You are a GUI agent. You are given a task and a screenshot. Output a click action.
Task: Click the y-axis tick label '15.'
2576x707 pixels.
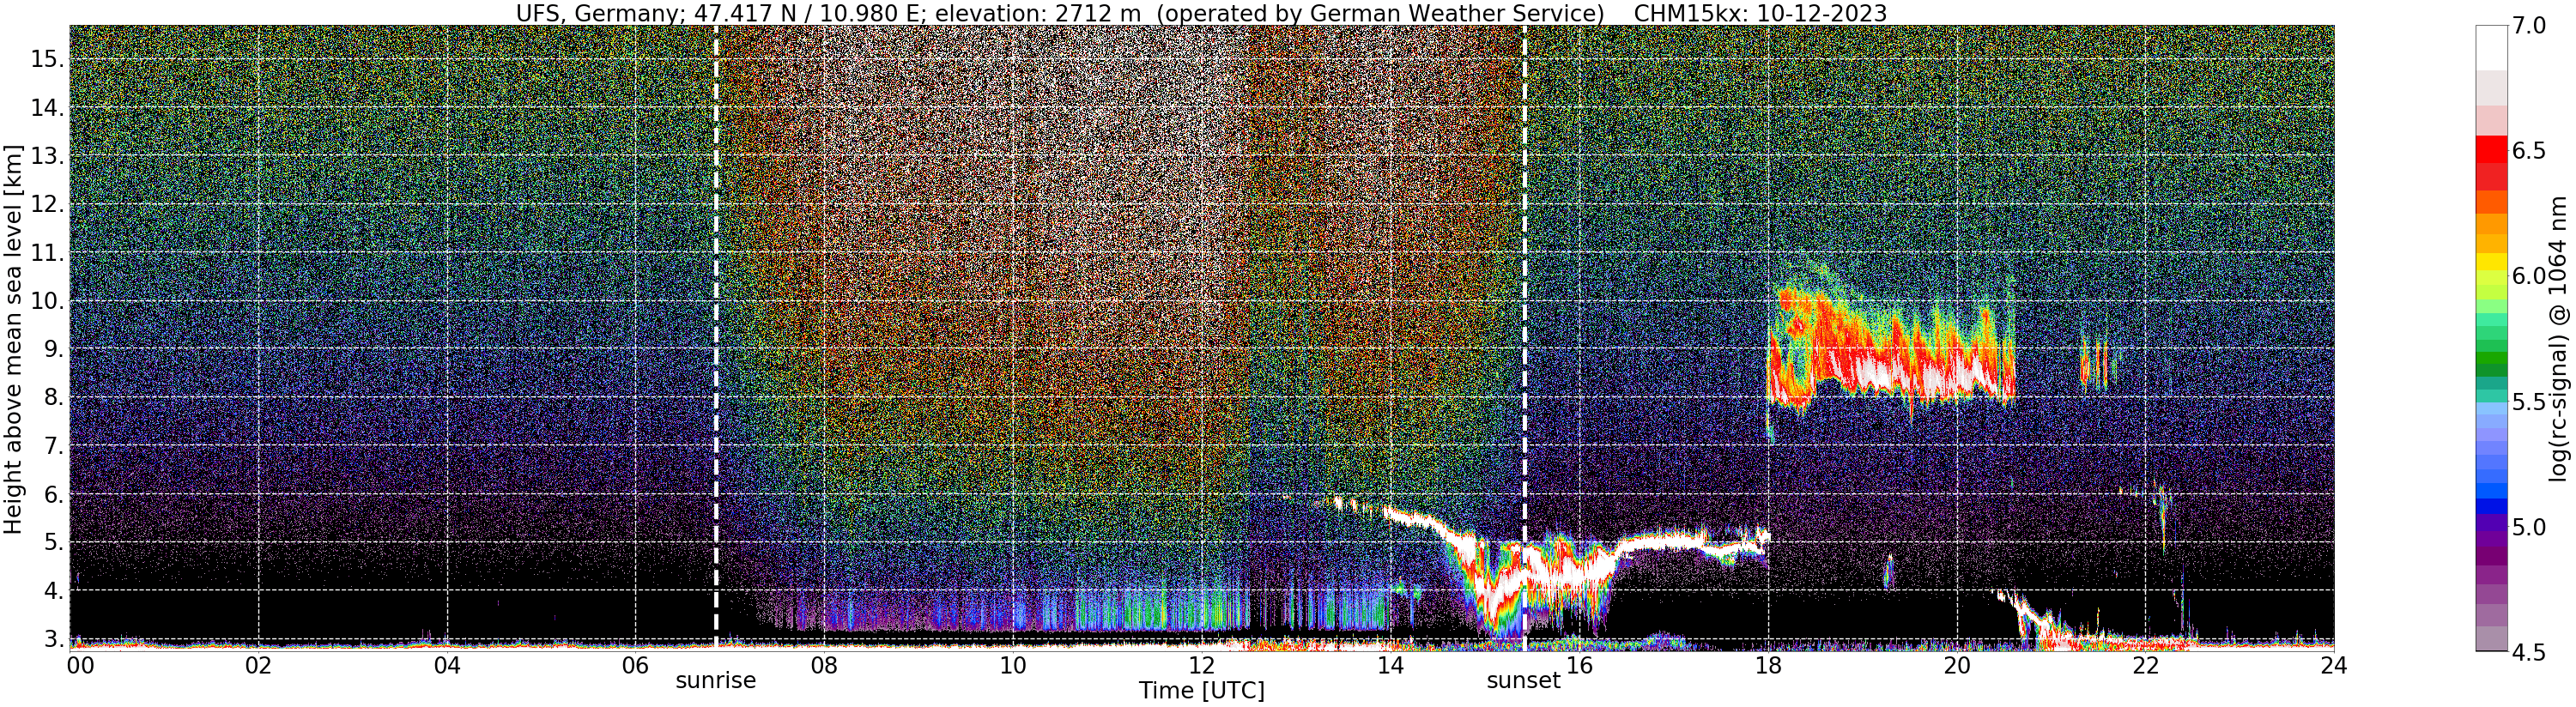tap(46, 59)
